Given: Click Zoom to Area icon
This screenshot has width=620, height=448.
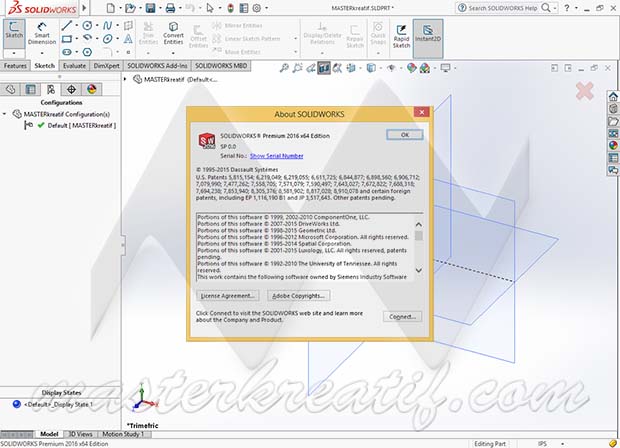Looking at the screenshot, I should pos(297,68).
